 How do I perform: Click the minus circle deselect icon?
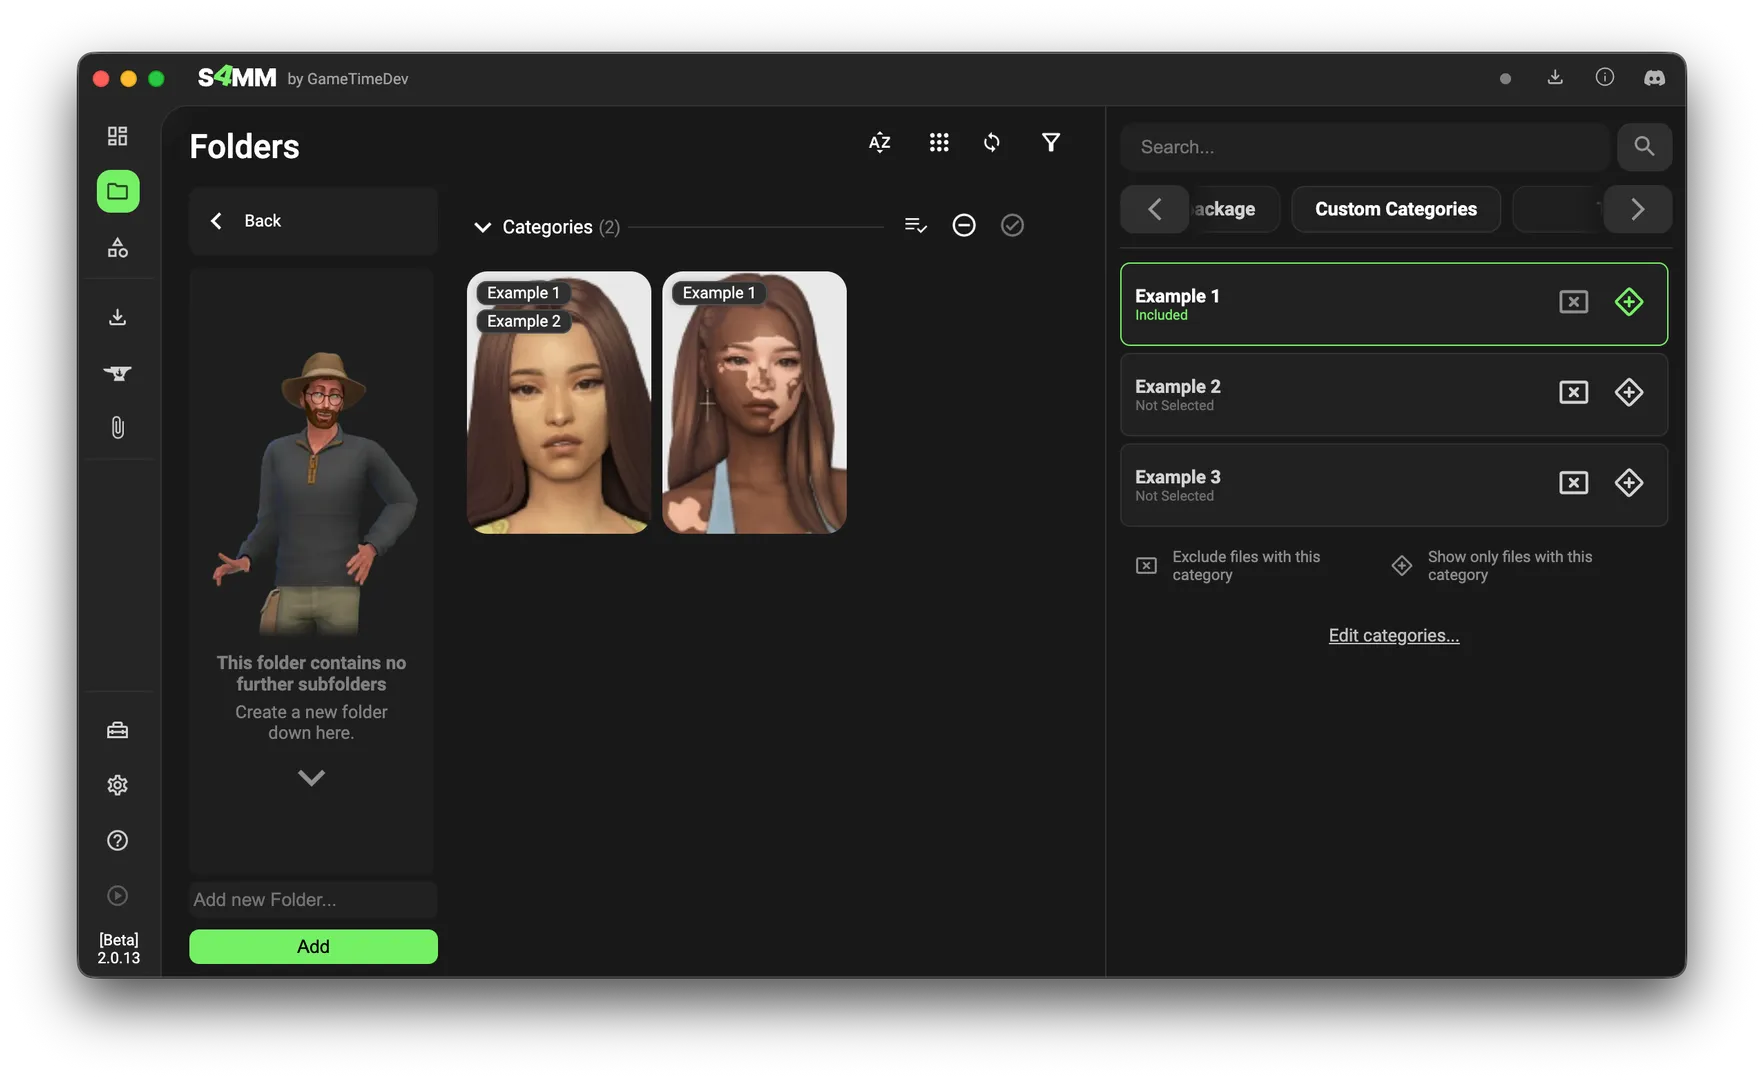[x=964, y=226]
